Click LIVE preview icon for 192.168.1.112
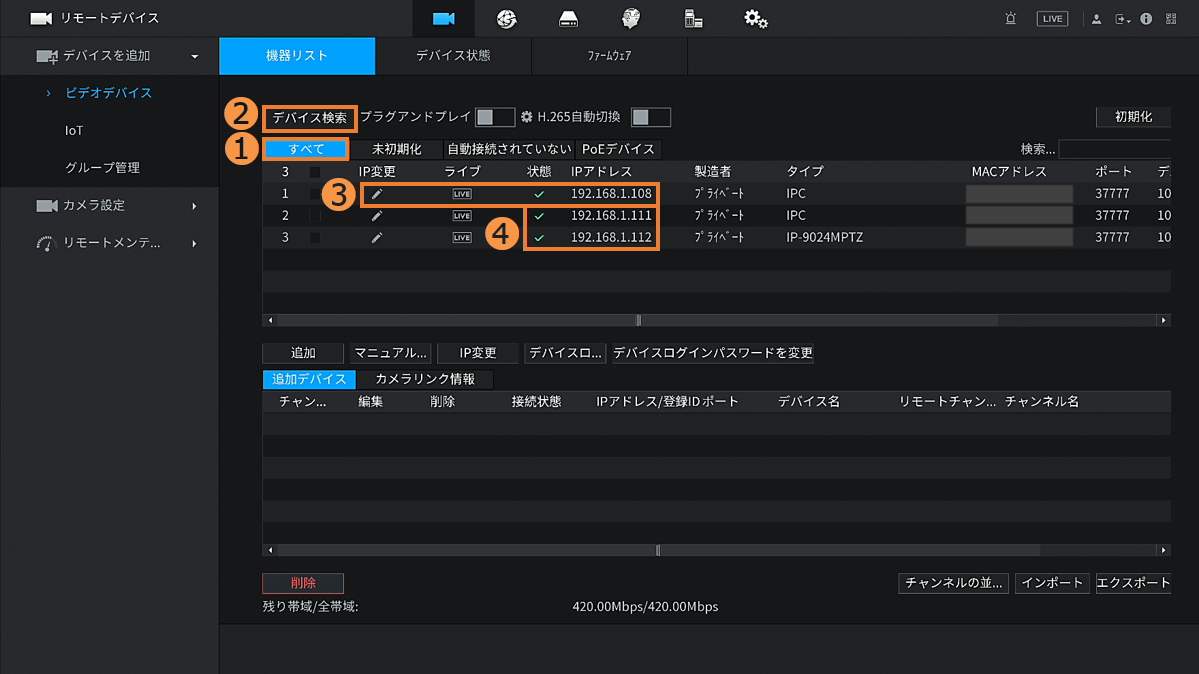1199x674 pixels. tap(461, 238)
